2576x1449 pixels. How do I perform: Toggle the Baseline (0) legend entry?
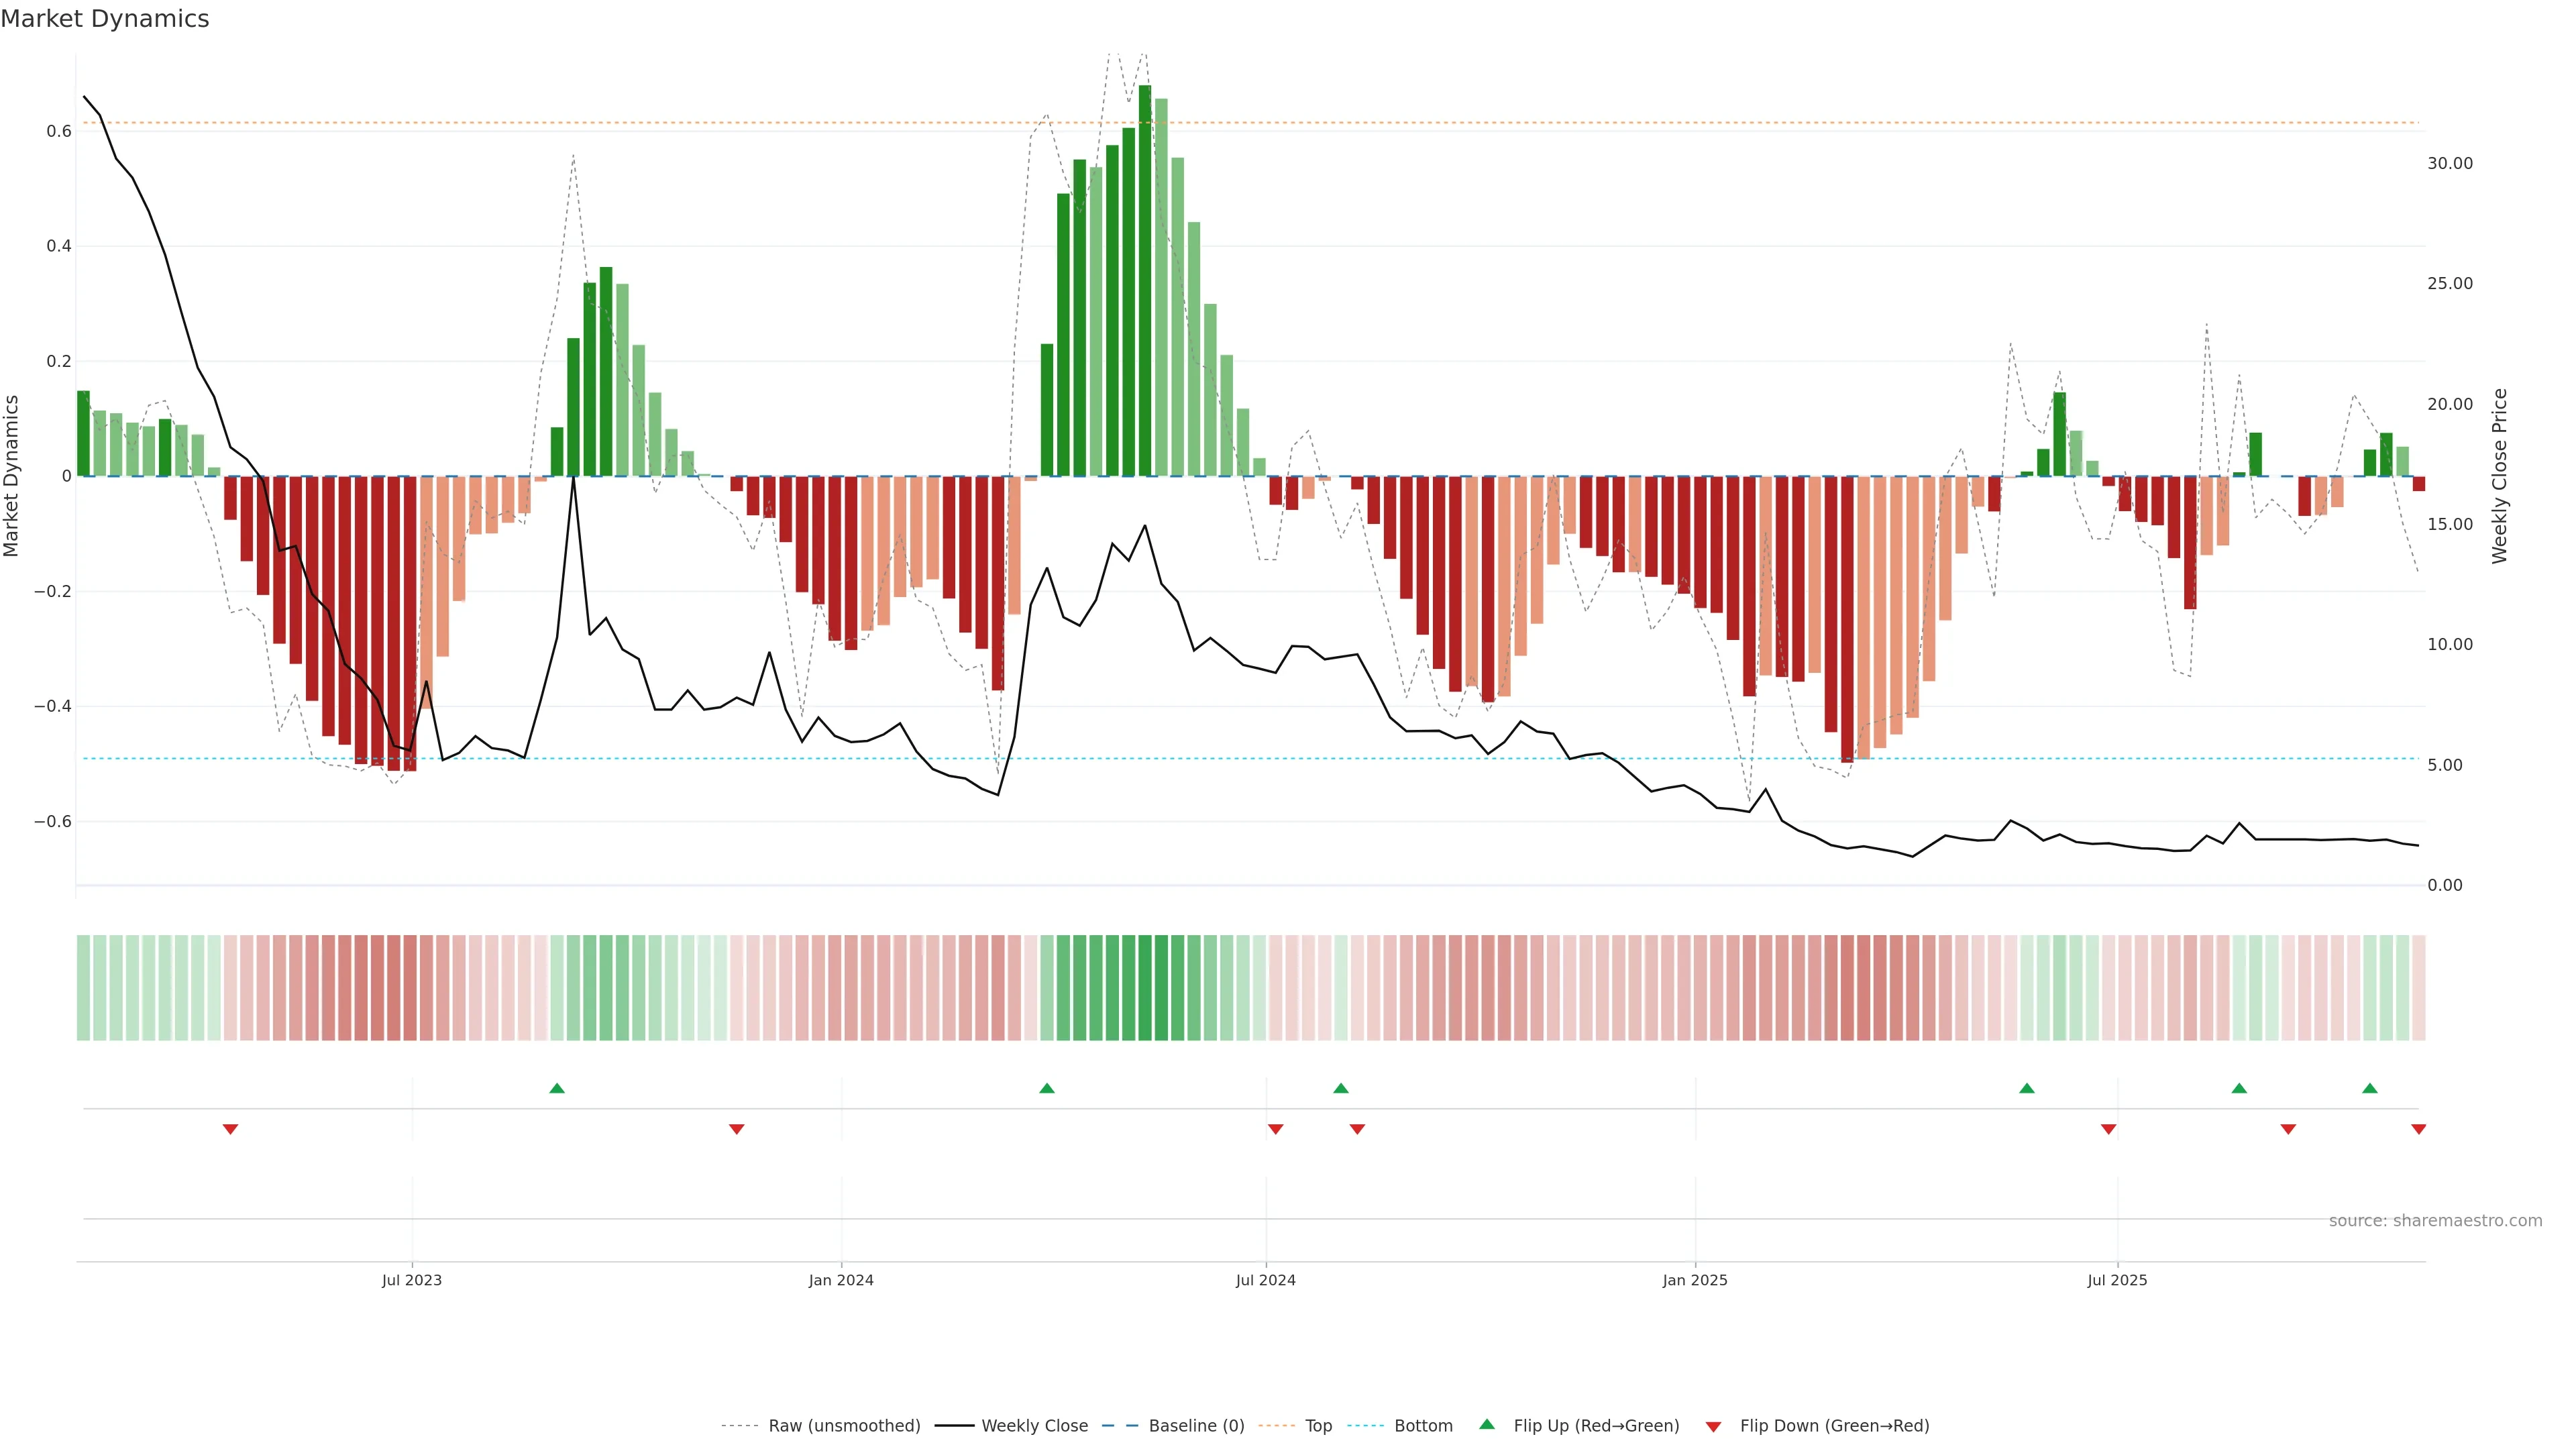pyautogui.click(x=1196, y=1426)
